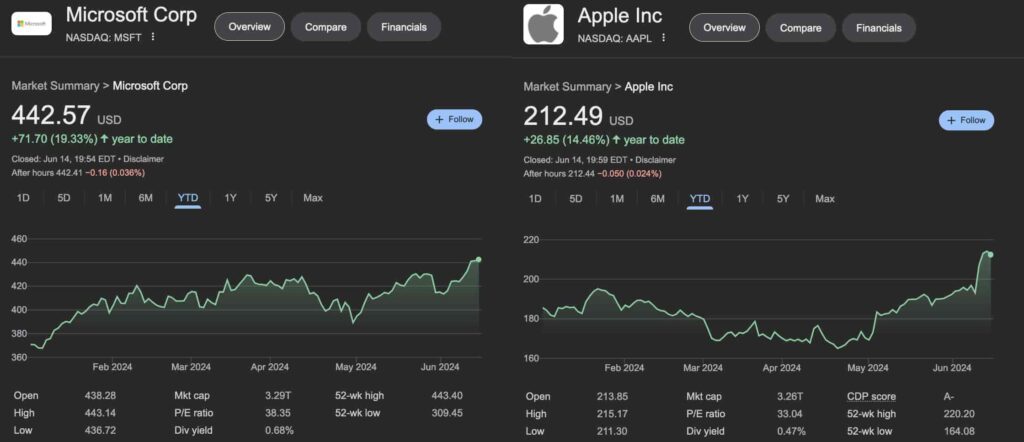Click the Microsoft logo icon
Screen dimensions: 1024x442
click(x=31, y=23)
